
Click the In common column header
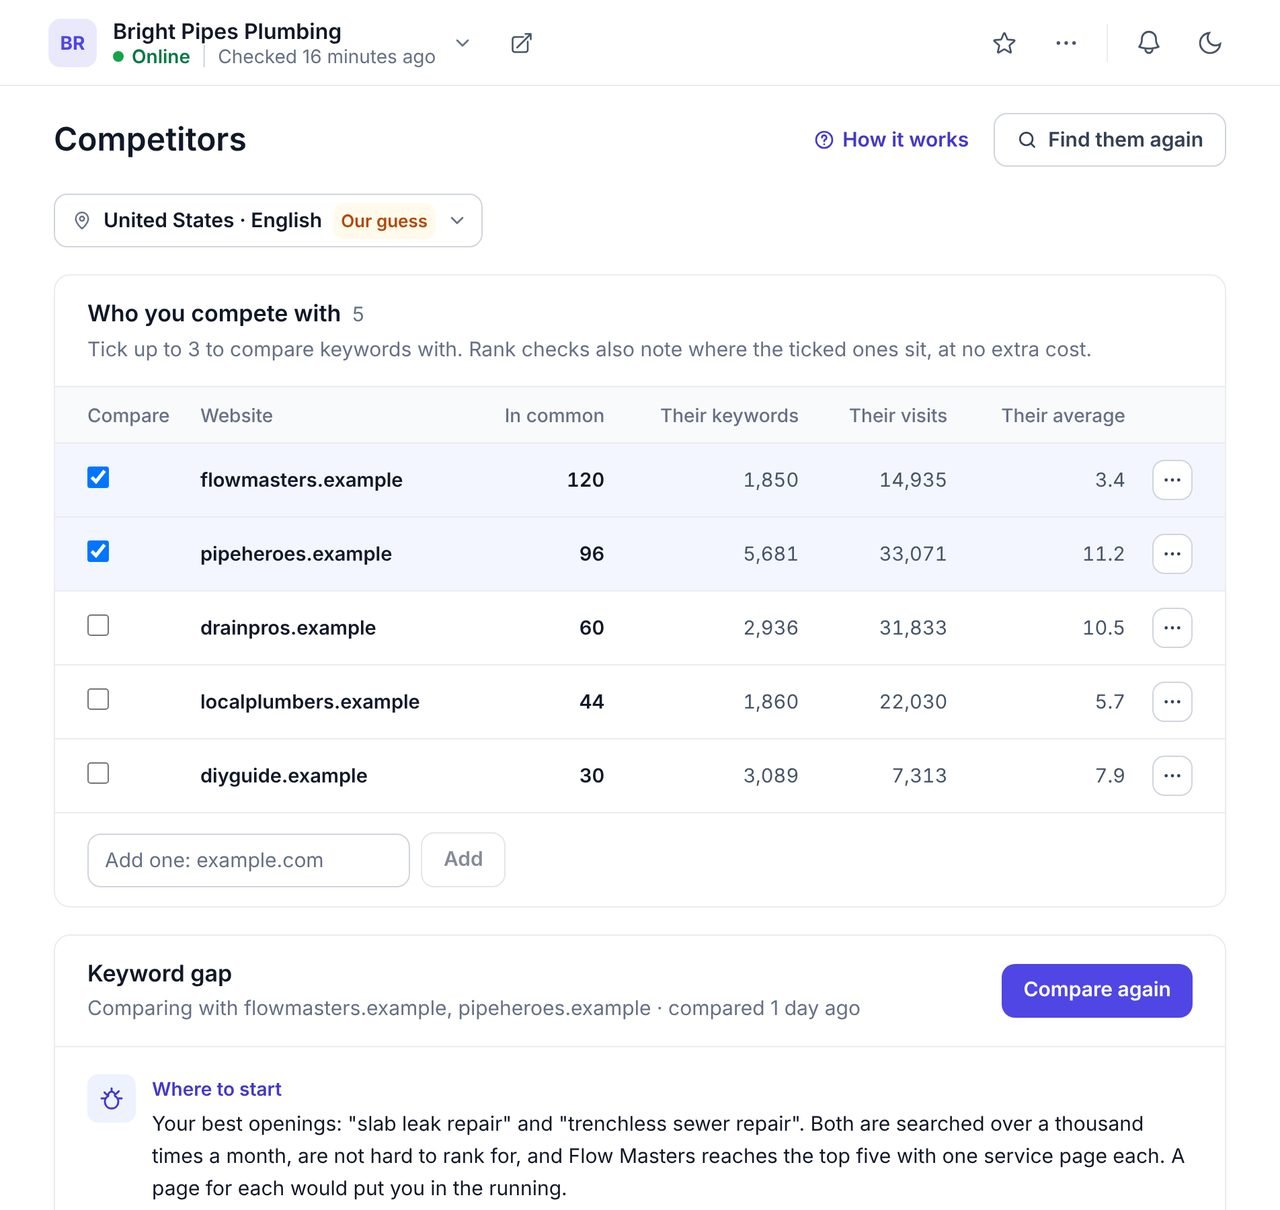pyautogui.click(x=554, y=416)
